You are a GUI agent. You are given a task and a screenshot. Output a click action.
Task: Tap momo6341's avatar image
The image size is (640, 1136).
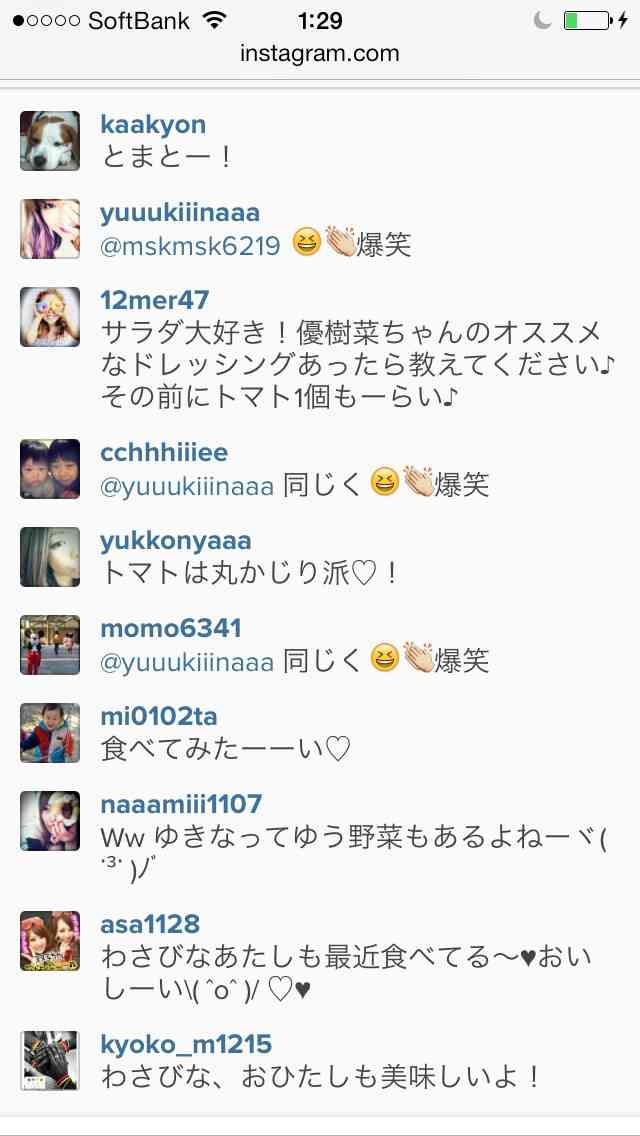pyautogui.click(x=50, y=645)
